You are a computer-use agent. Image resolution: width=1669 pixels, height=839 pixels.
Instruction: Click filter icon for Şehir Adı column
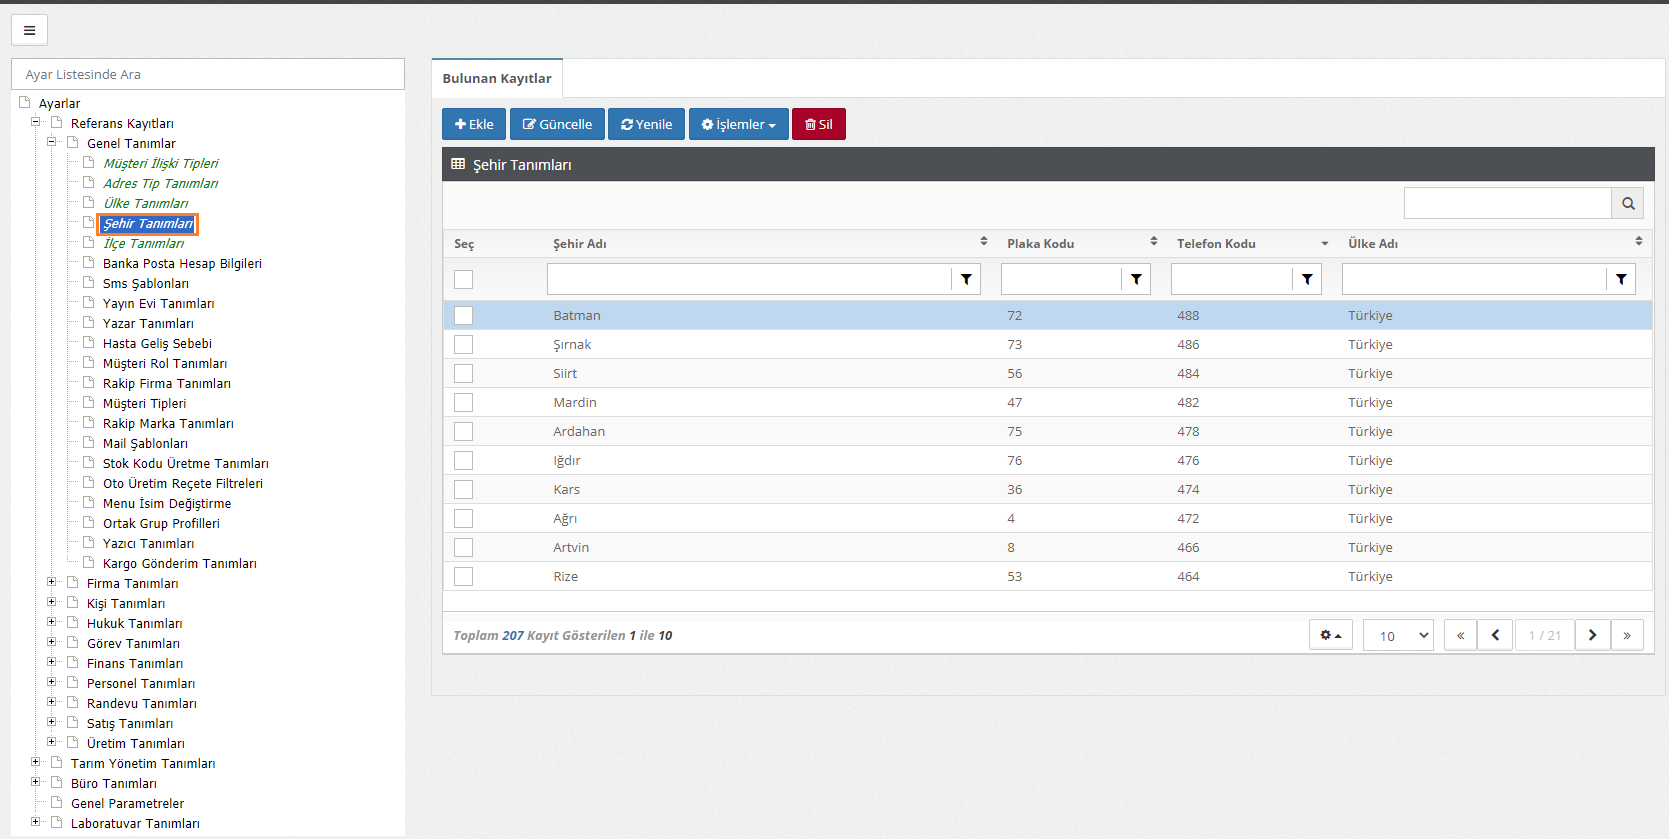[966, 279]
